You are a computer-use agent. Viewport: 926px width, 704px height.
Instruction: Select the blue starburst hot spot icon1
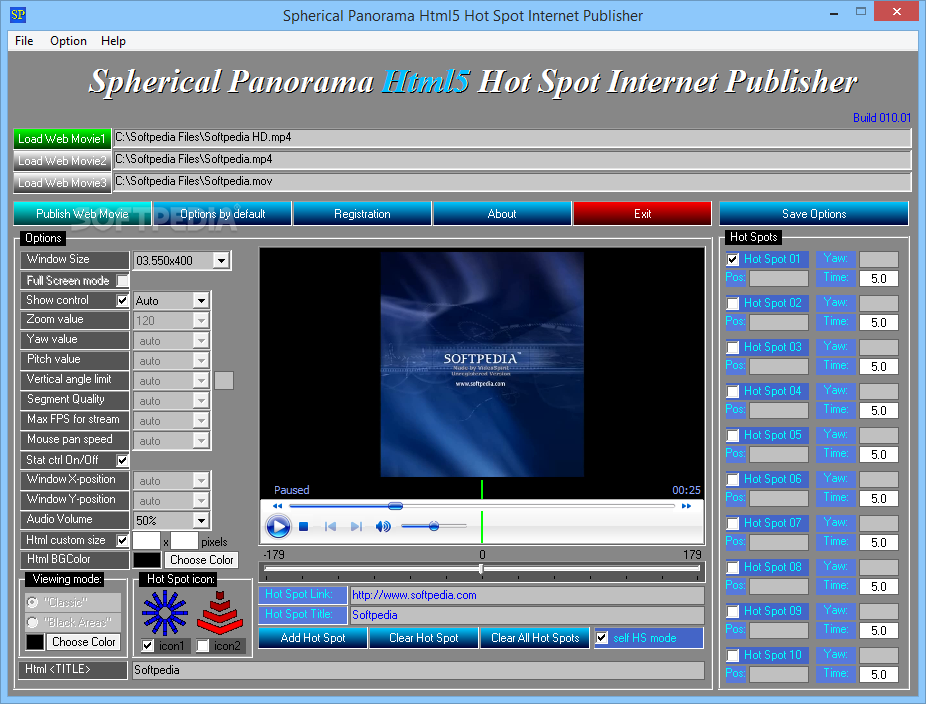165,614
